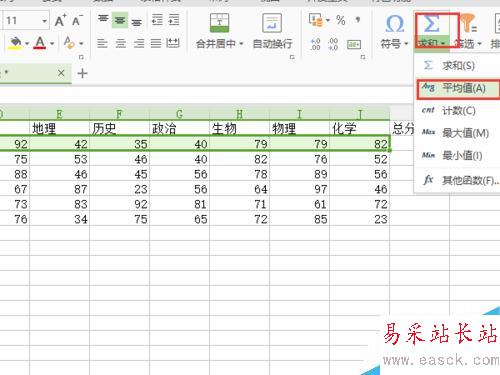The width and height of the screenshot is (500, 375).
Task: Select column E header
Action: pyautogui.click(x=59, y=114)
